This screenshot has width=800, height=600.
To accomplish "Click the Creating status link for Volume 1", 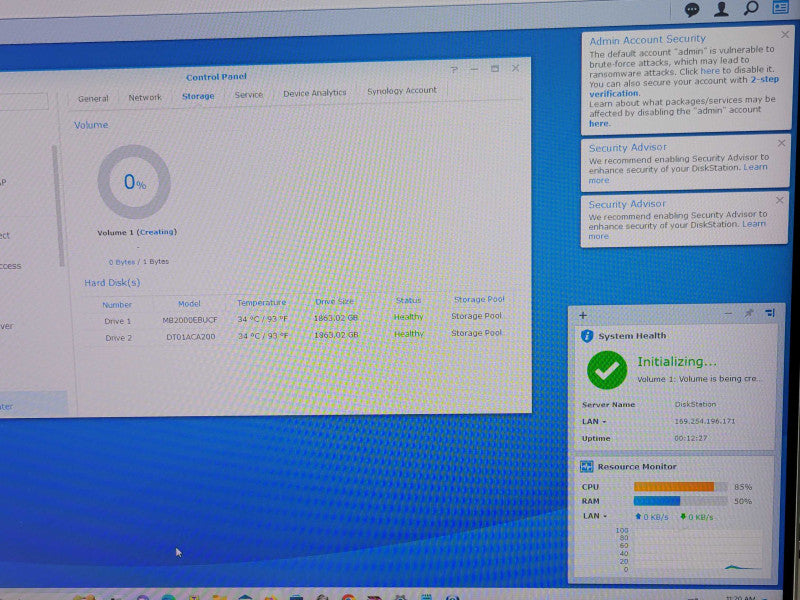I will (x=157, y=232).
